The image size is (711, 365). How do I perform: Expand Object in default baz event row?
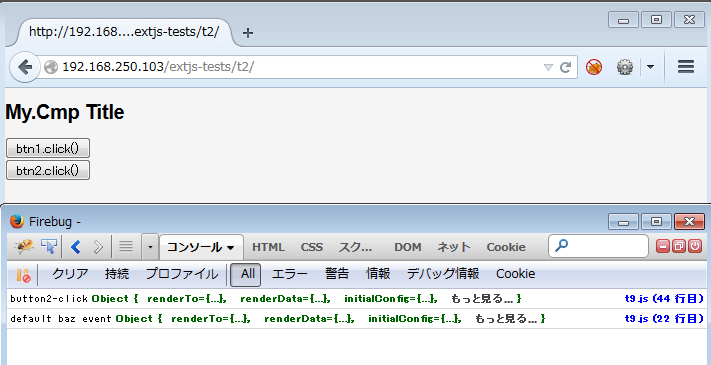tap(134, 319)
